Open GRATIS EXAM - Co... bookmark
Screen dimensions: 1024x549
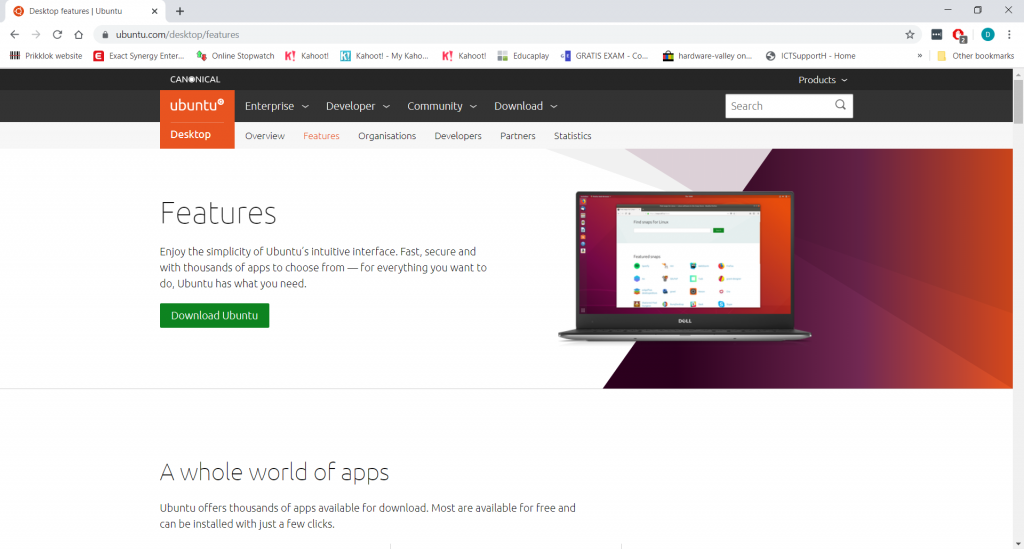(604, 56)
